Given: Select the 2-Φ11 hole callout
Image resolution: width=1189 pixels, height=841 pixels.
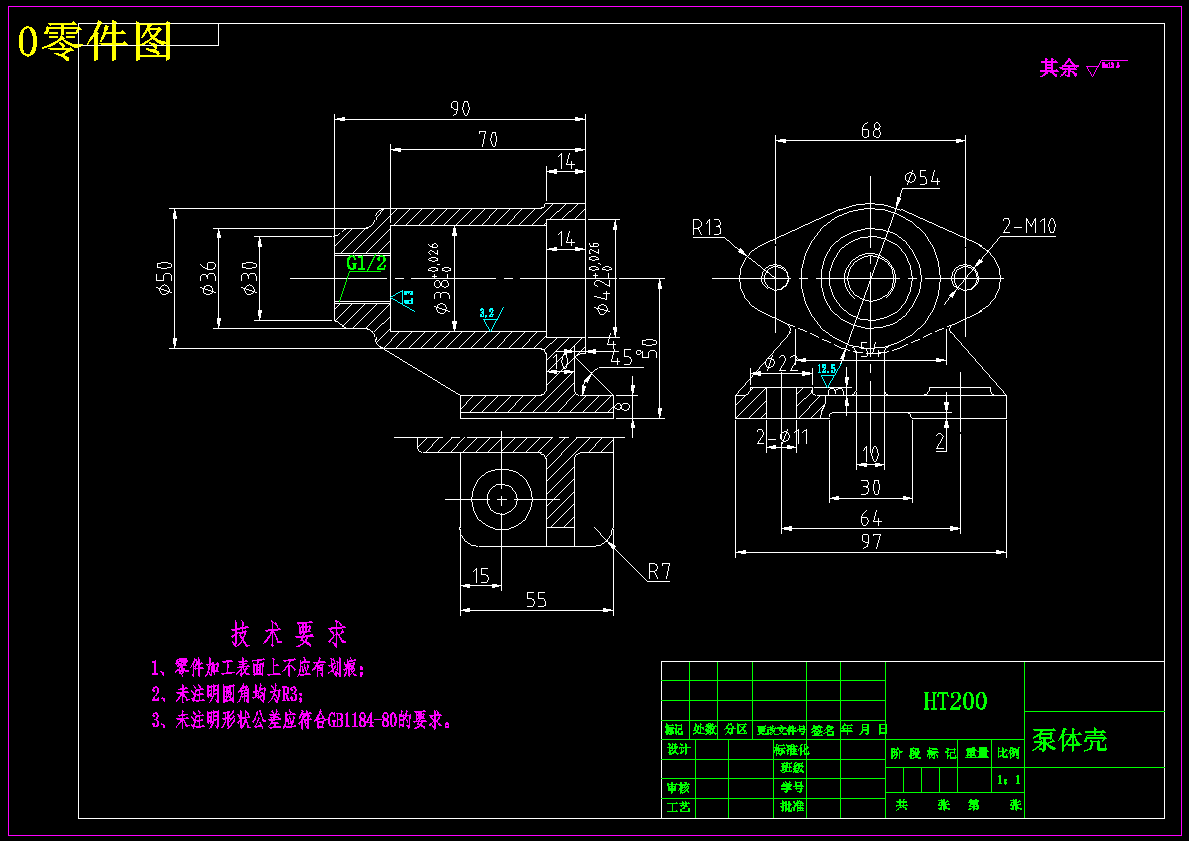Looking at the screenshot, I should click(783, 437).
